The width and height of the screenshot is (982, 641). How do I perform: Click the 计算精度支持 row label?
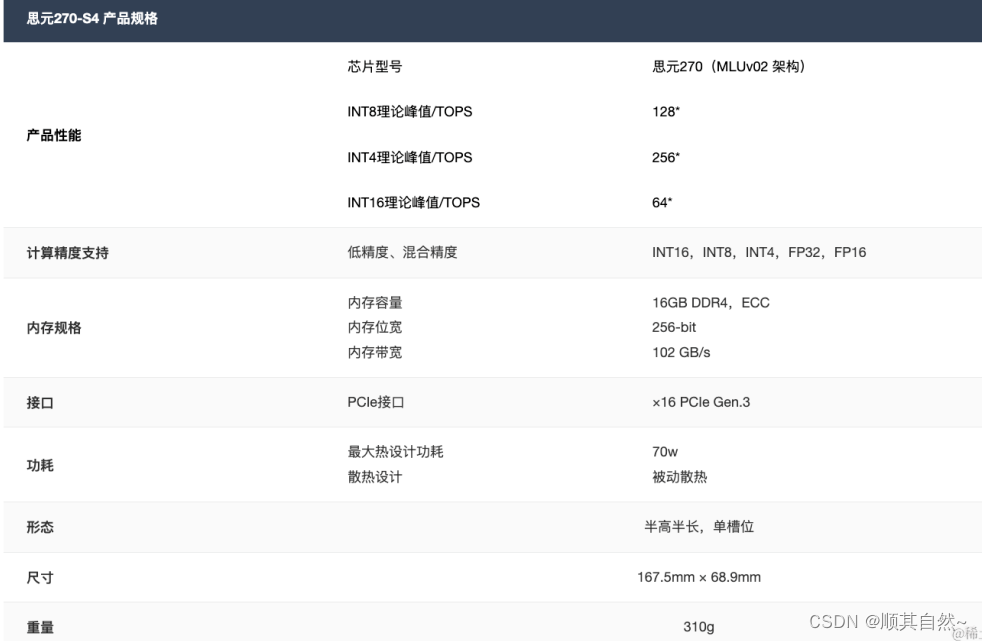click(x=68, y=253)
